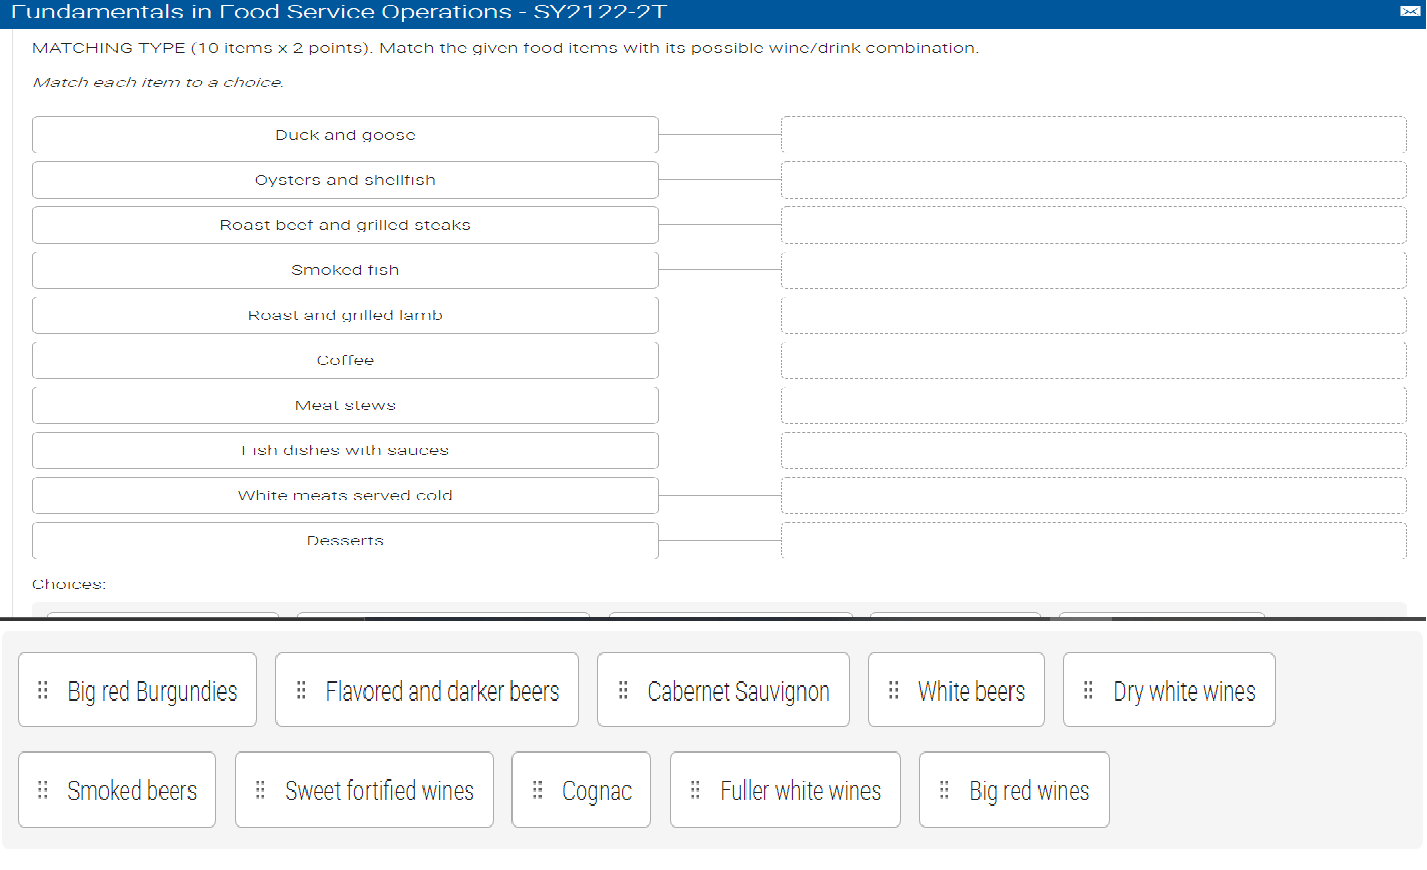Viewport: 1427px width, 870px height.
Task: Click the answer slot beside Roast beef and grilled steaks
Action: coord(1094,225)
